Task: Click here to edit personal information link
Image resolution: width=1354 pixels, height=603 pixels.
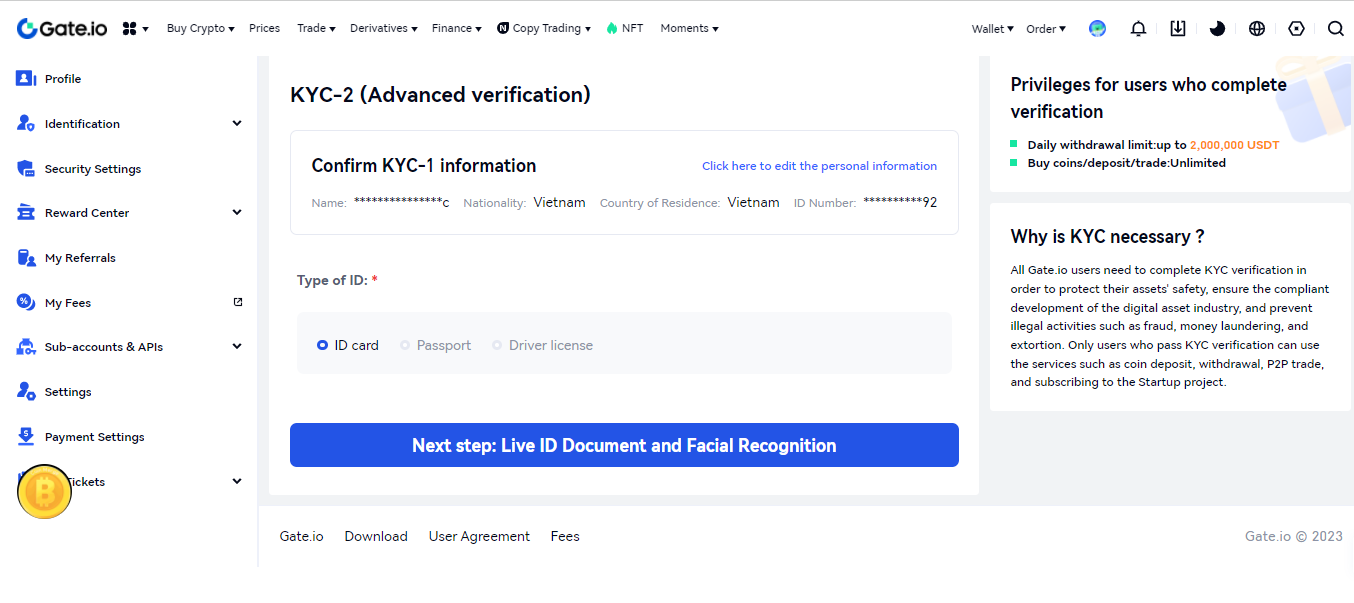Action: 819,166
